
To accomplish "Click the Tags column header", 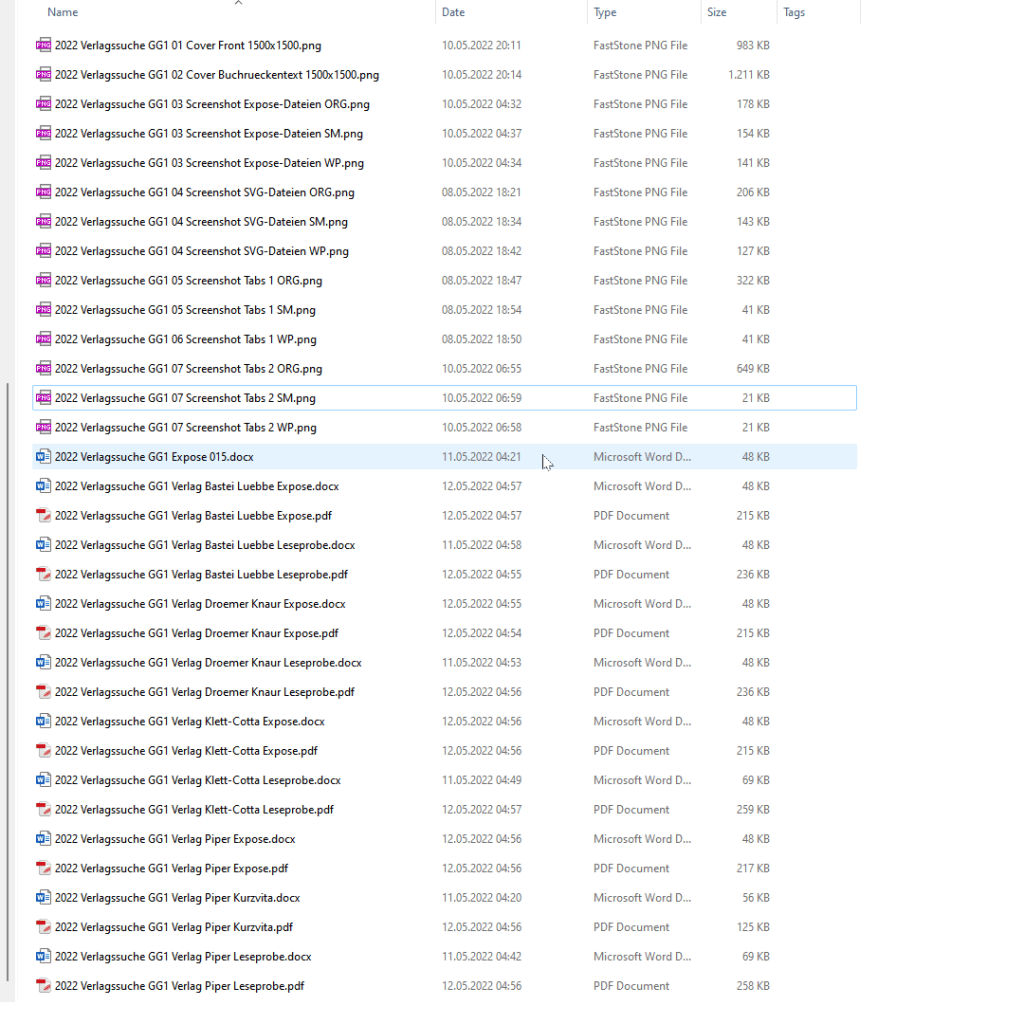I will 794,13.
